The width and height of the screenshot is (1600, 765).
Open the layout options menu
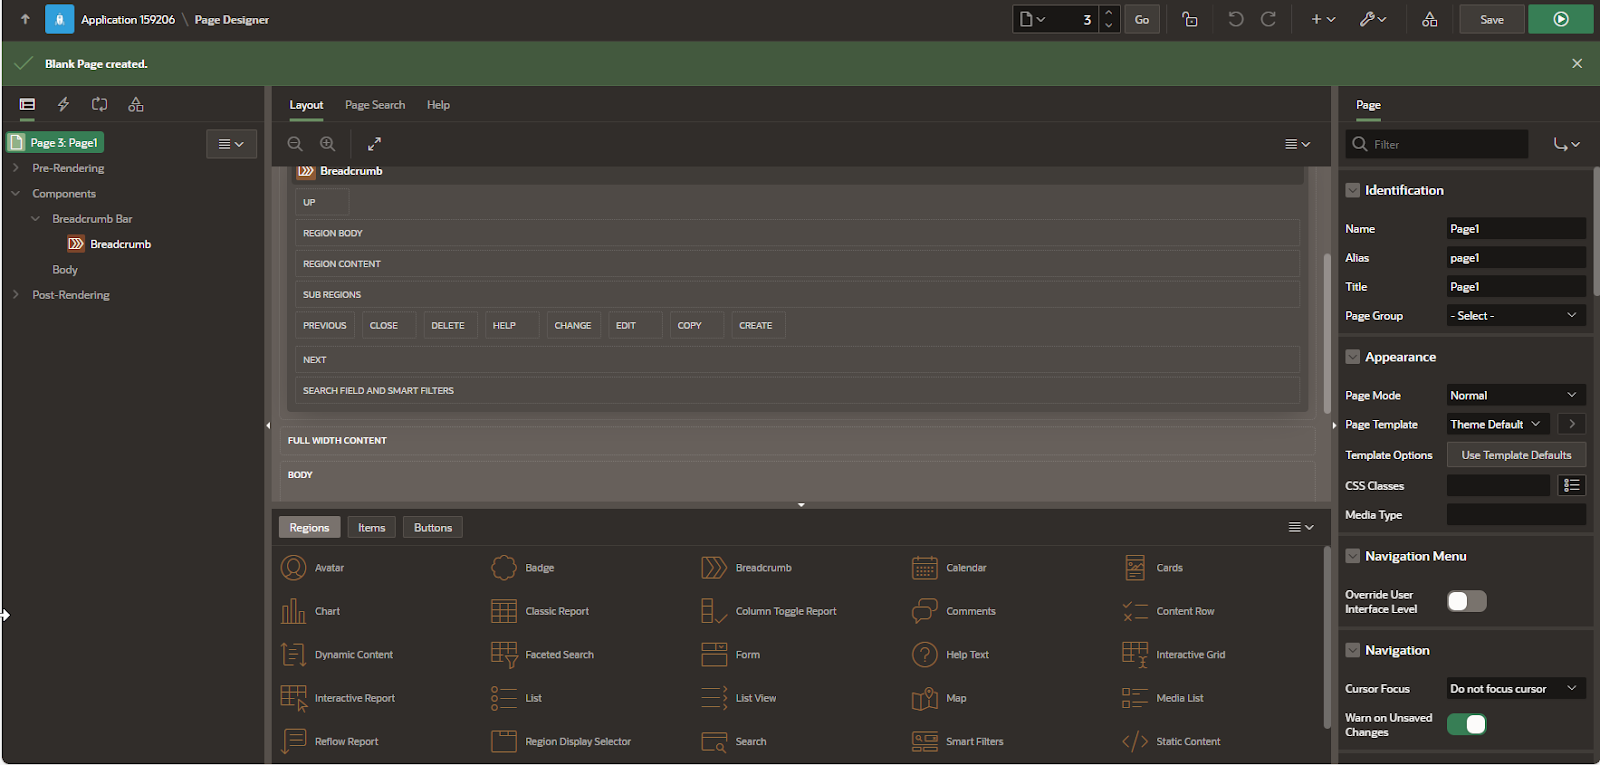pyautogui.click(x=1297, y=144)
